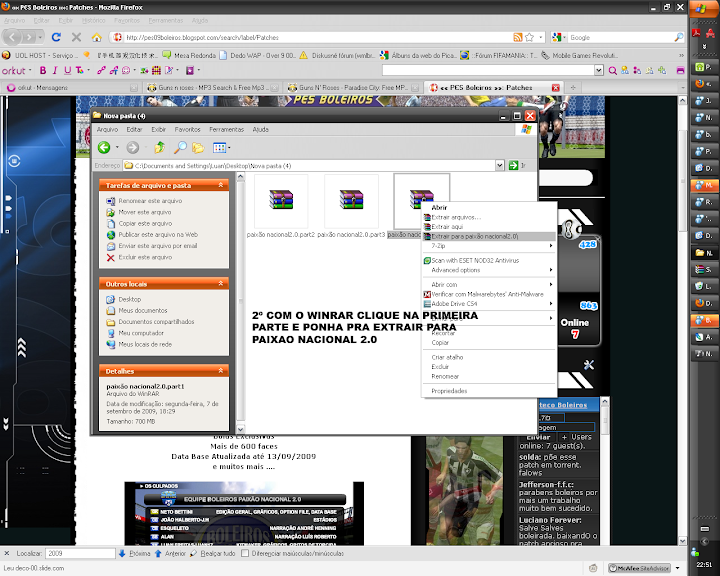This screenshot has height=576, width=720.
Task: Toggle orkut toolbar Underline icon
Action: 68,70
